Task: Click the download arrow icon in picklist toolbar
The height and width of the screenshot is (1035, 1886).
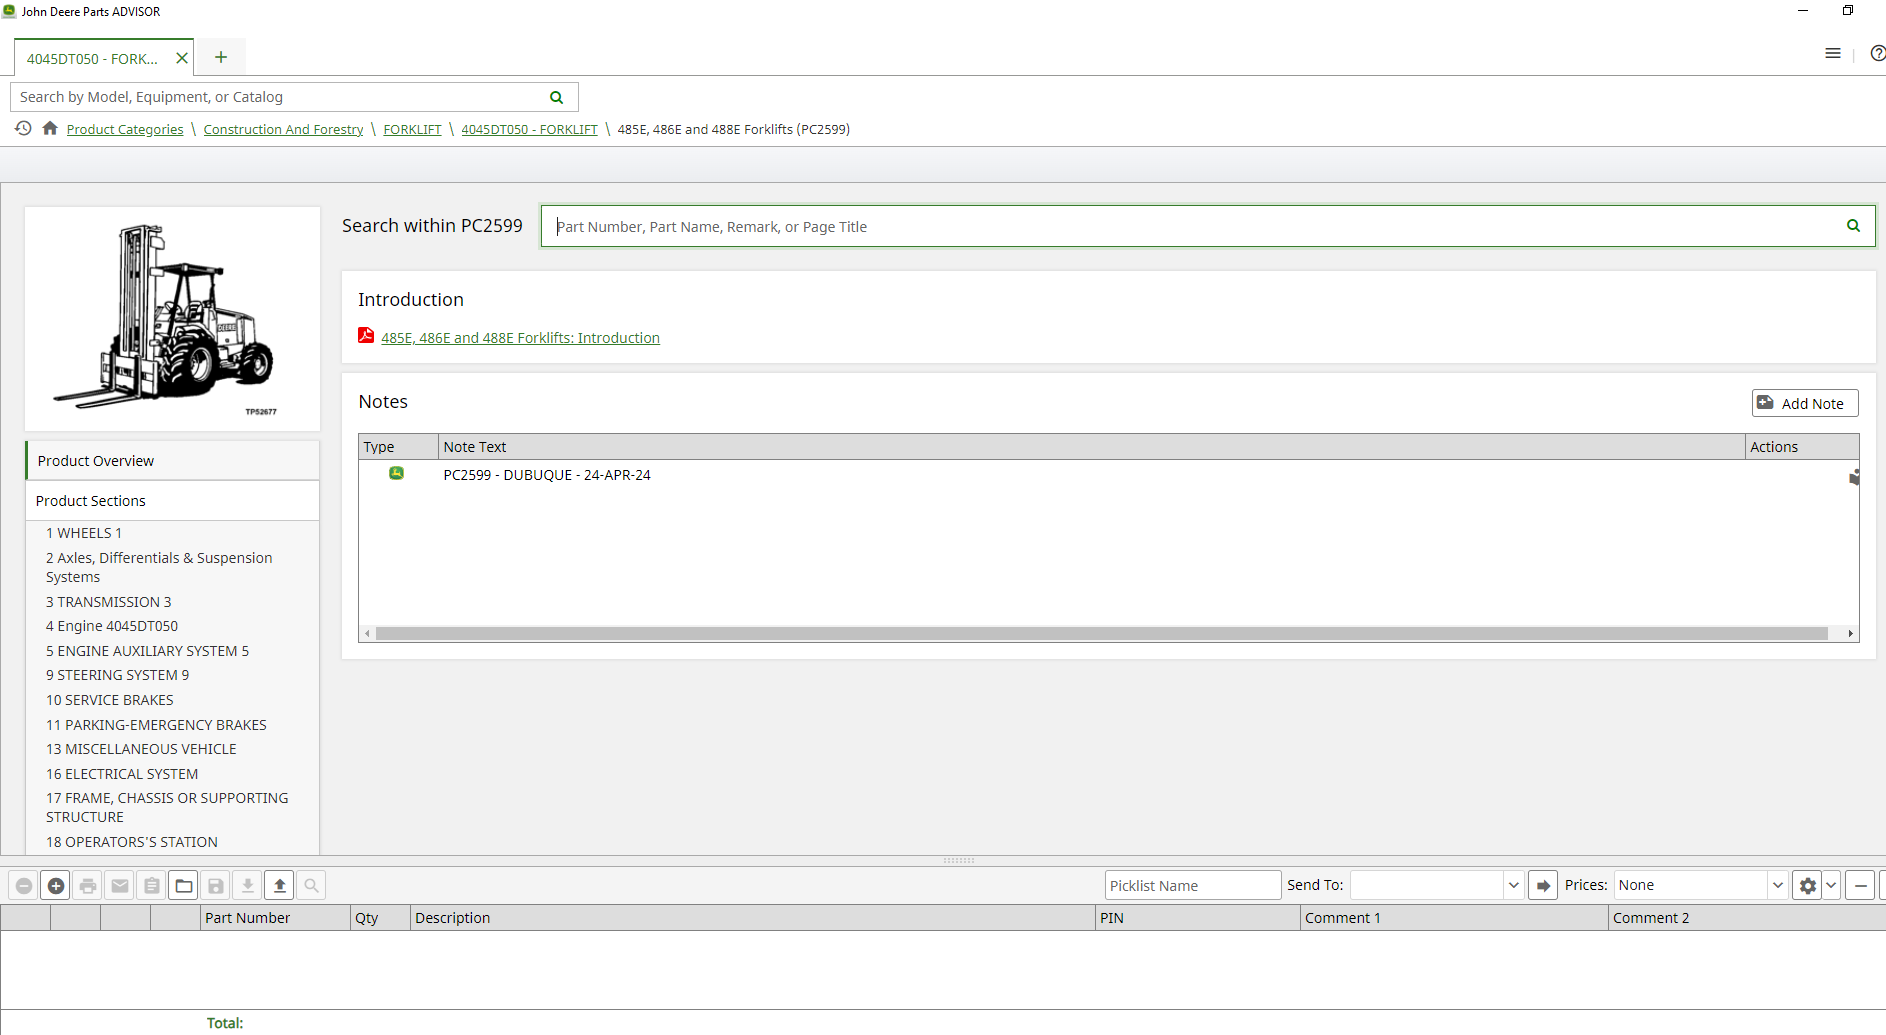Action: point(248,886)
